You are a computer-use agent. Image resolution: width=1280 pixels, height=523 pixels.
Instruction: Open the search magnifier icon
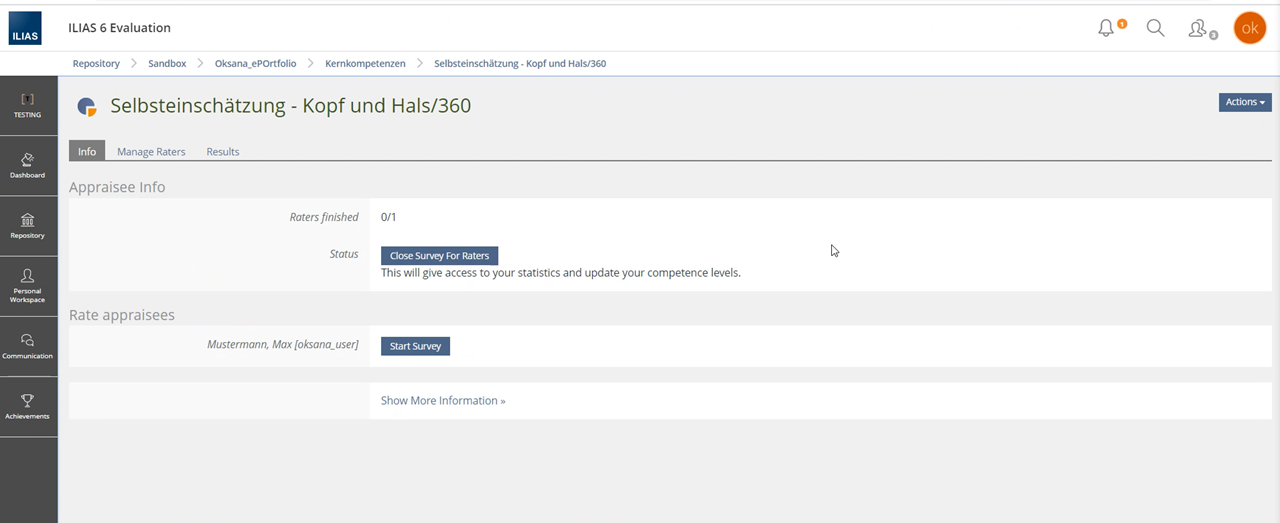point(1155,28)
